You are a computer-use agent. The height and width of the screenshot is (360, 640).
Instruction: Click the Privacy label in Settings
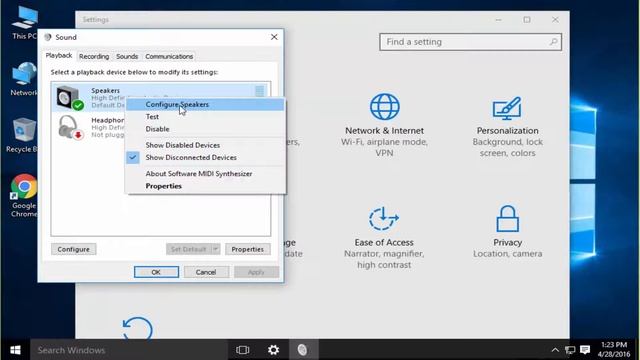[507, 242]
